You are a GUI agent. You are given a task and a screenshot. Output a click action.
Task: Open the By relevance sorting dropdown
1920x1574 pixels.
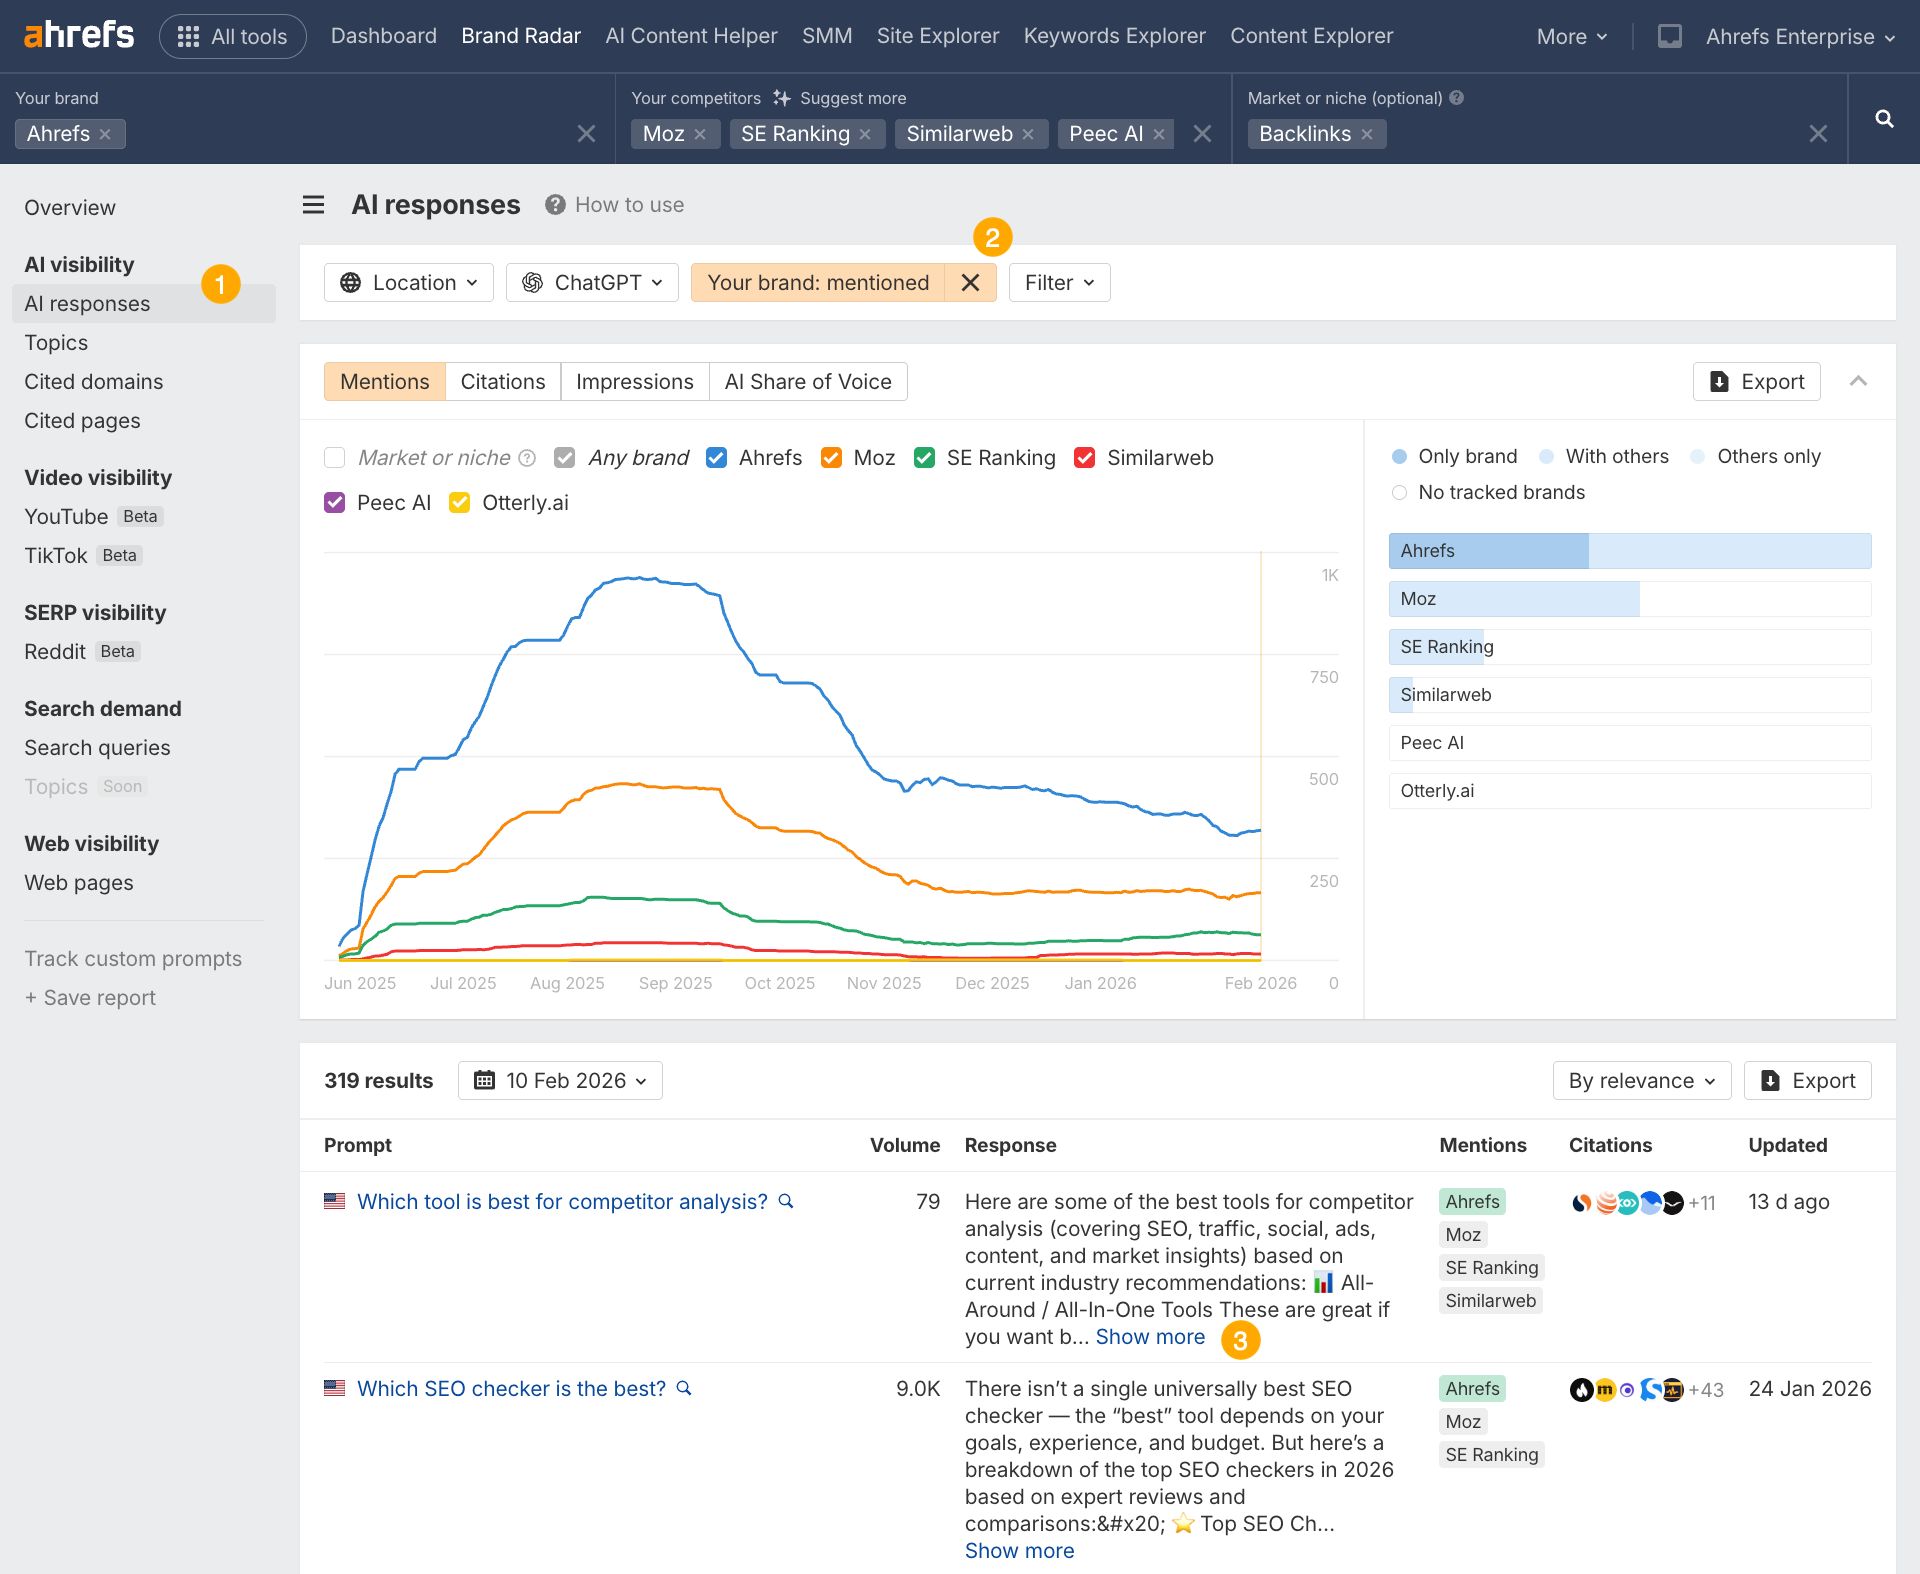[x=1640, y=1080]
